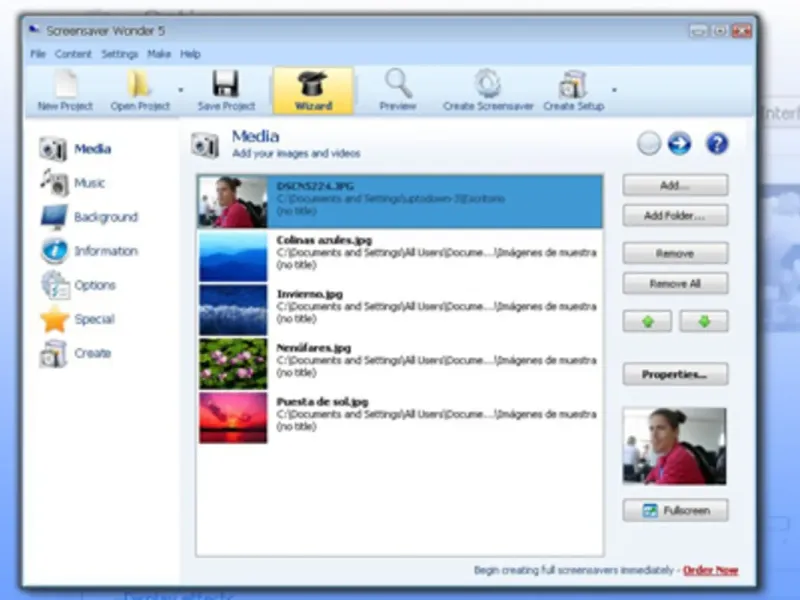800x600 pixels.
Task: Click the blue question mark help icon
Action: tap(716, 143)
